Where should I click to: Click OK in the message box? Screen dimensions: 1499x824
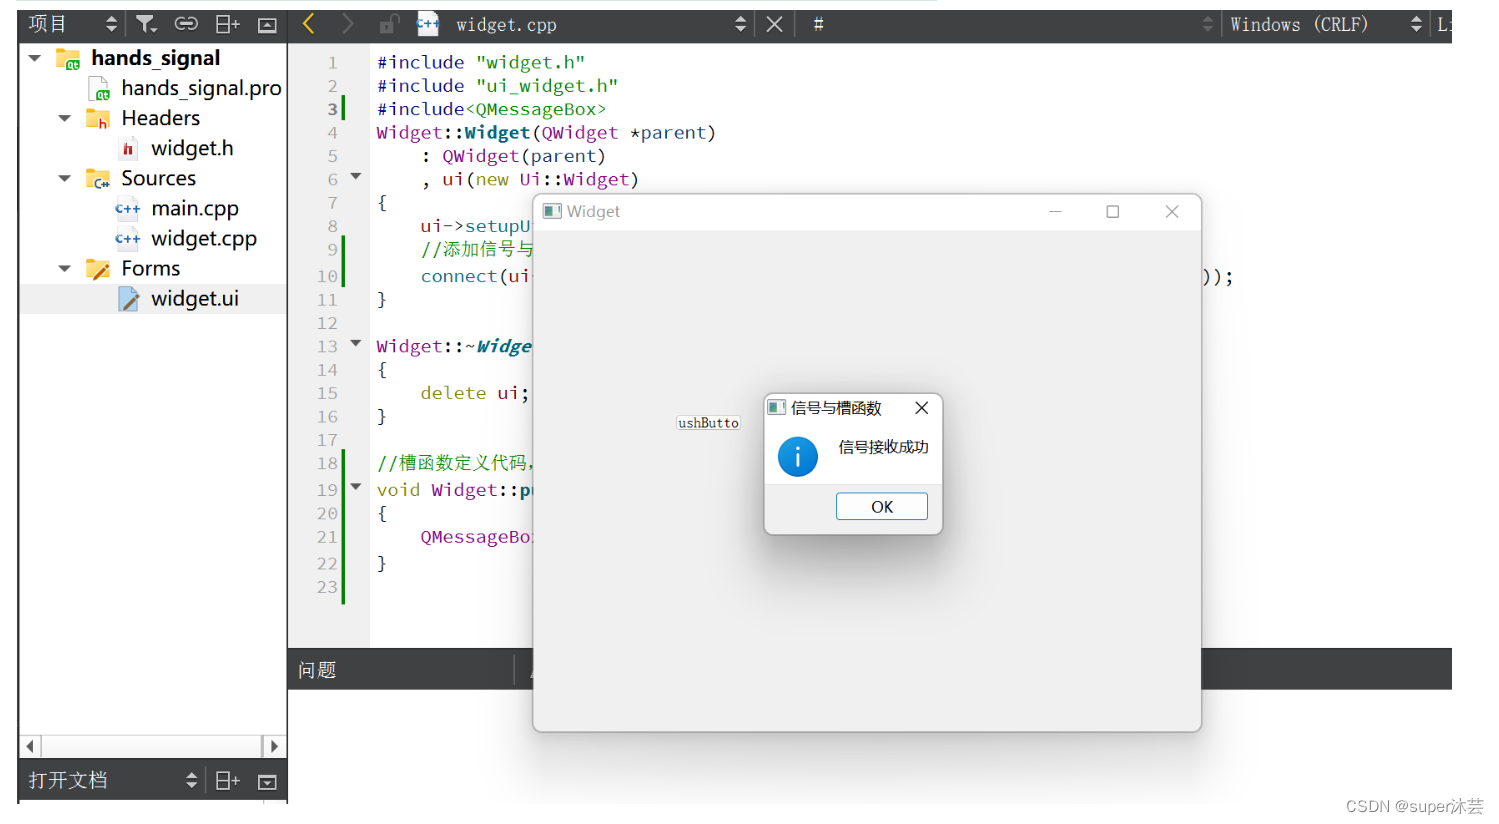(x=882, y=506)
